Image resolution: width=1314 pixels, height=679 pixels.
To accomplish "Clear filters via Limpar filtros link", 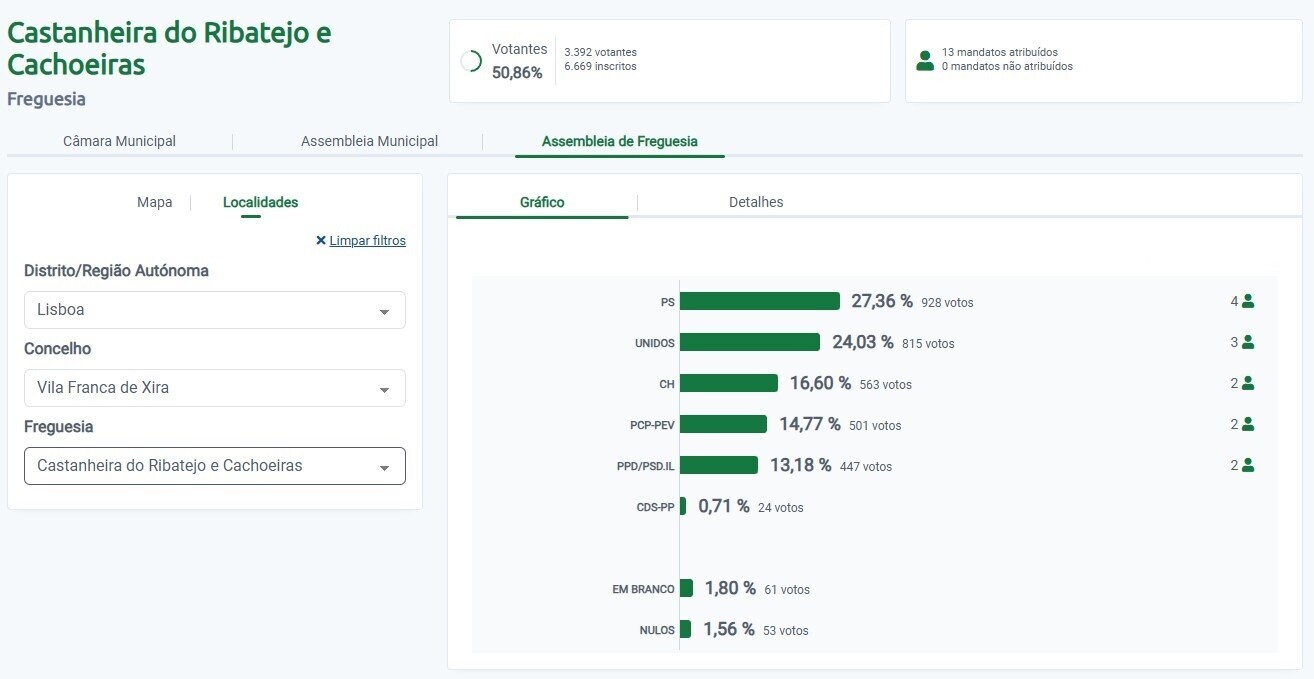I will coord(367,241).
